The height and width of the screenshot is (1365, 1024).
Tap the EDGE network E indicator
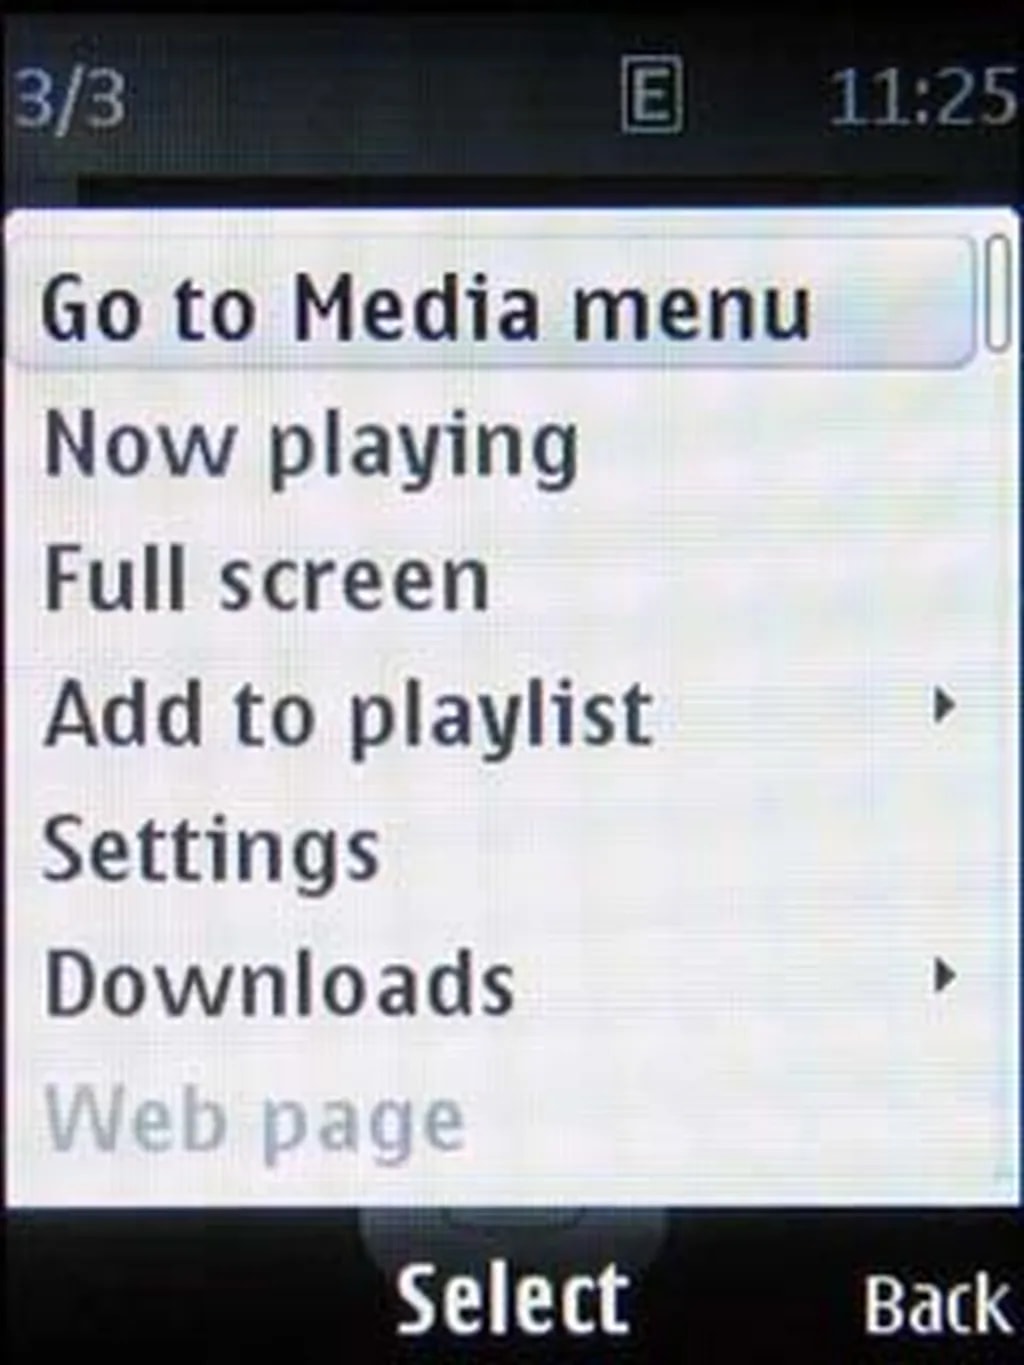tap(652, 96)
